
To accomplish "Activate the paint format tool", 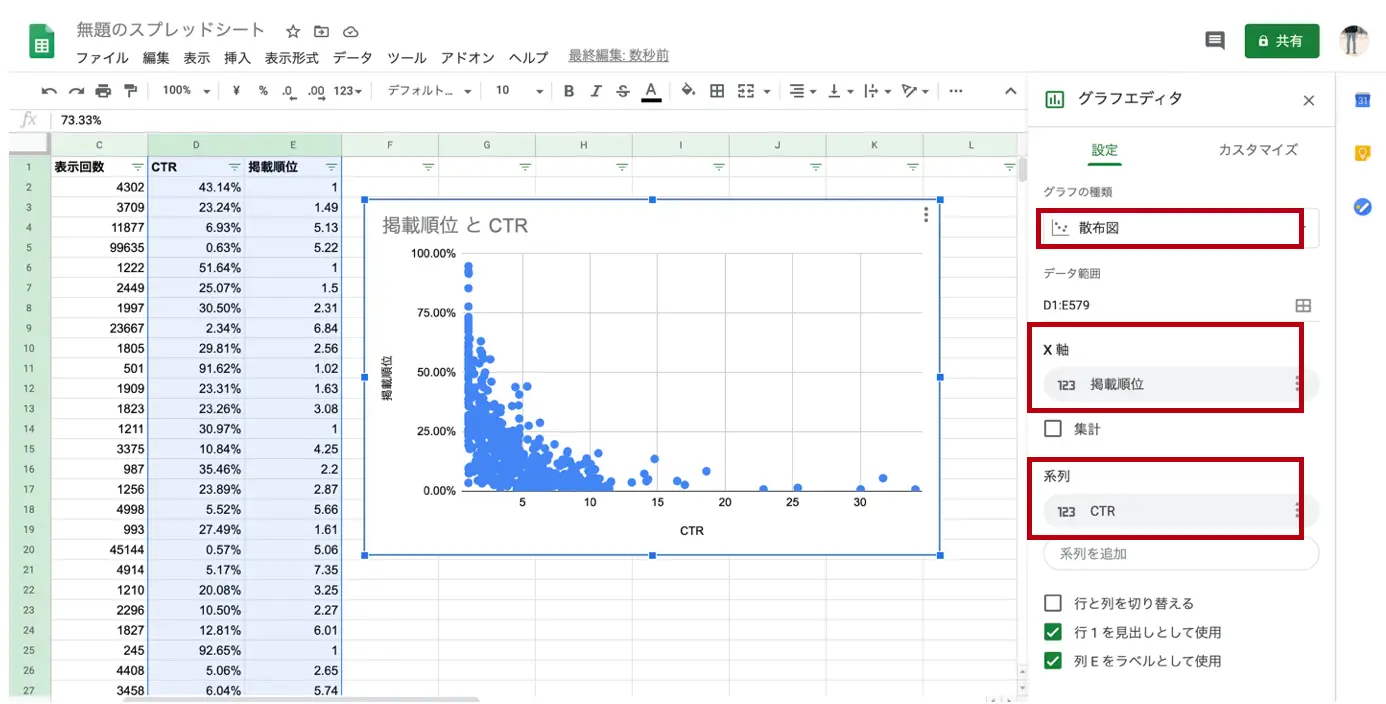I will [x=130, y=91].
